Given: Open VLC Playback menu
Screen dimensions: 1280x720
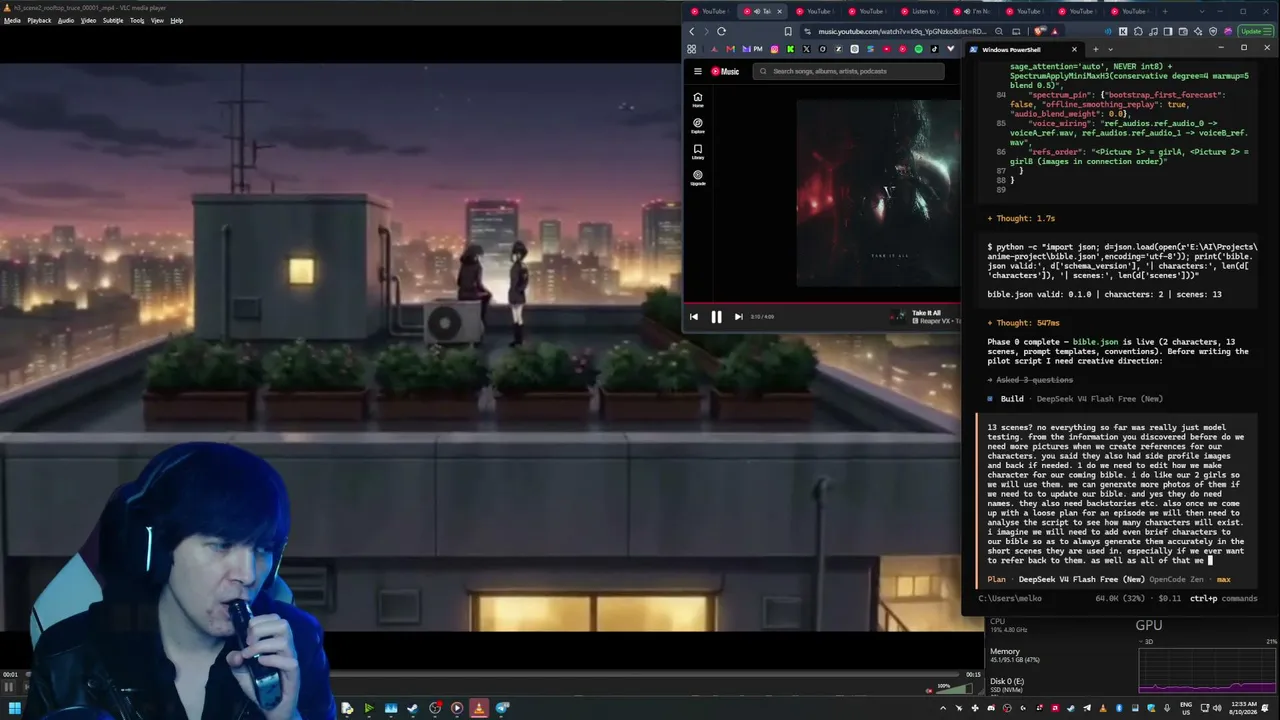Looking at the screenshot, I should click(x=39, y=20).
